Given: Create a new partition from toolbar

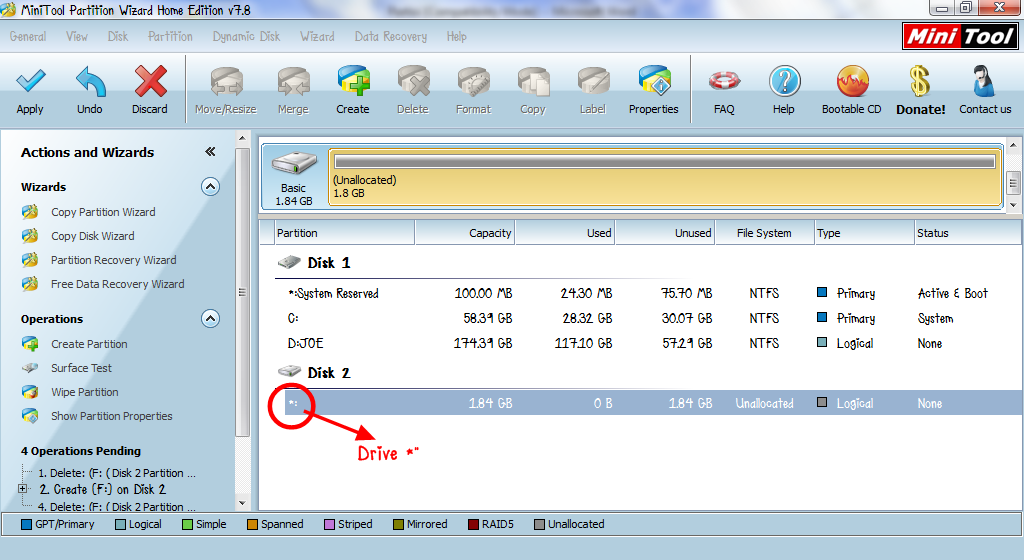Looking at the screenshot, I should (x=353, y=91).
